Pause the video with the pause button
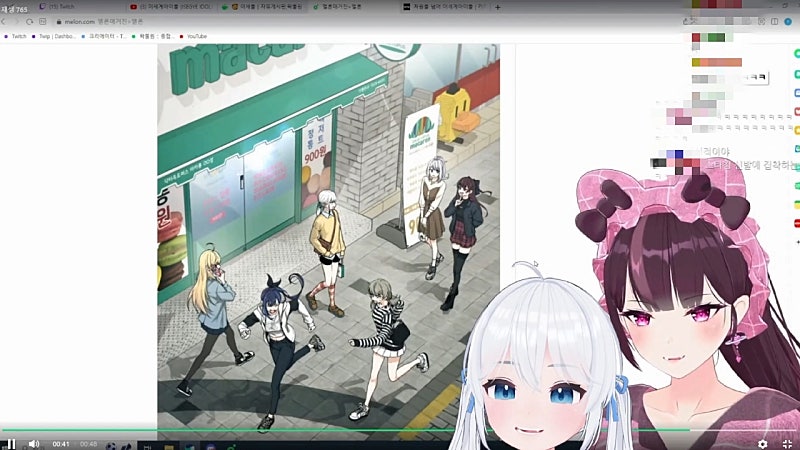 (x=11, y=444)
